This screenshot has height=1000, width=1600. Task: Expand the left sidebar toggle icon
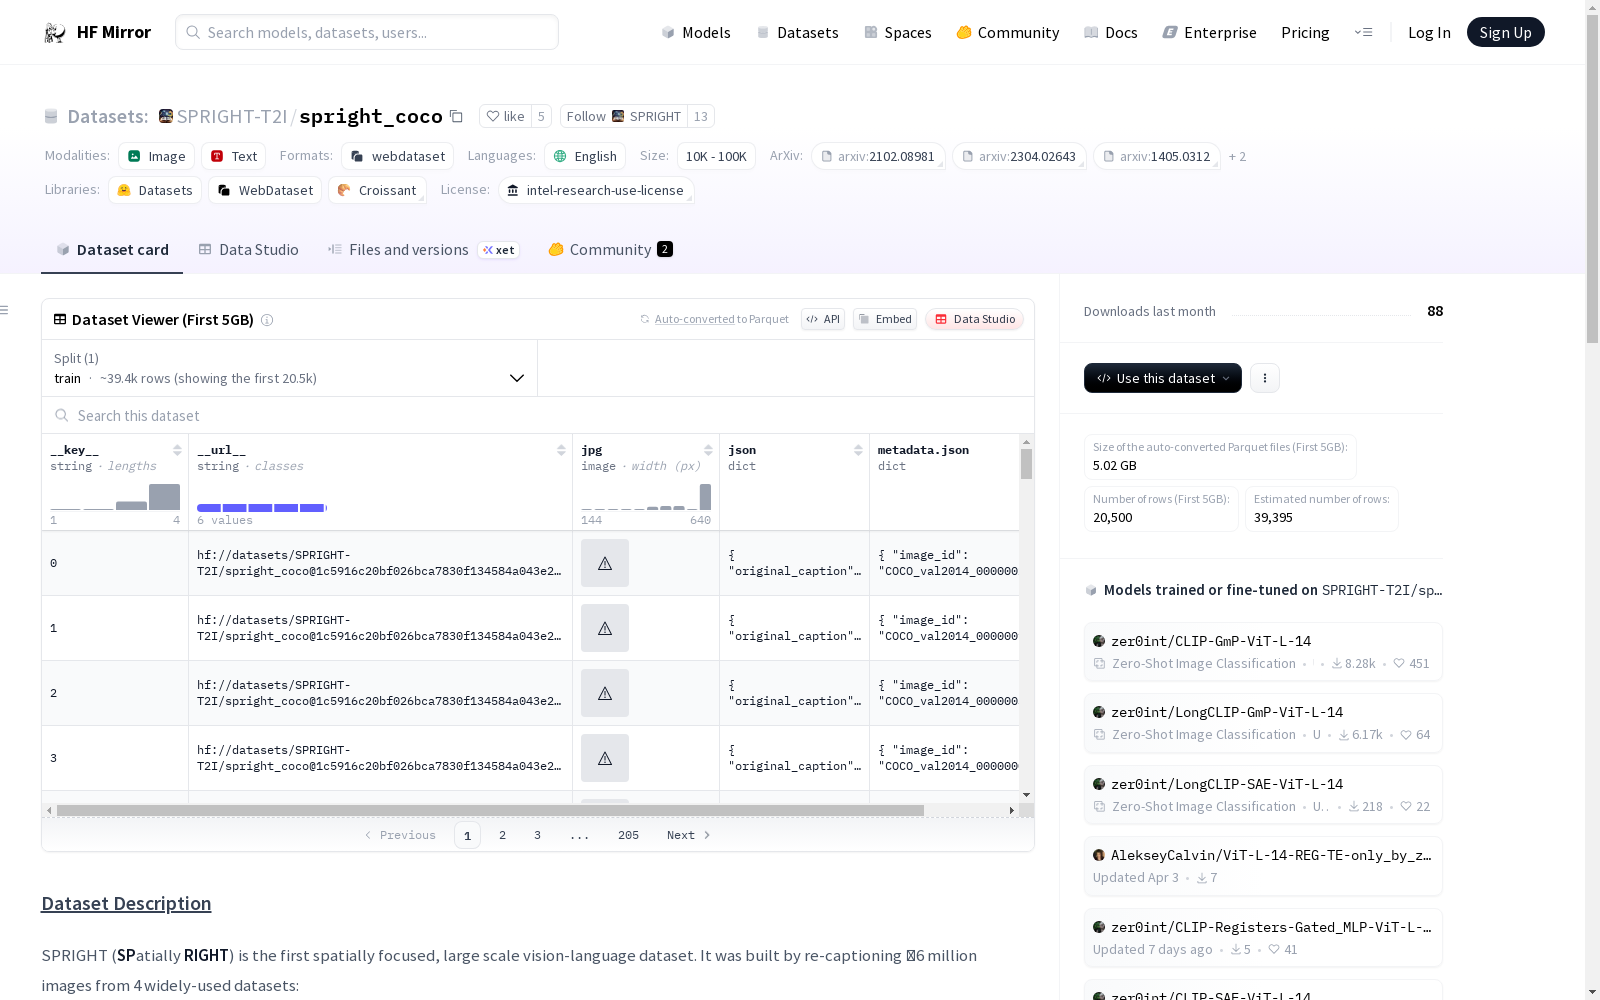[x=5, y=310]
